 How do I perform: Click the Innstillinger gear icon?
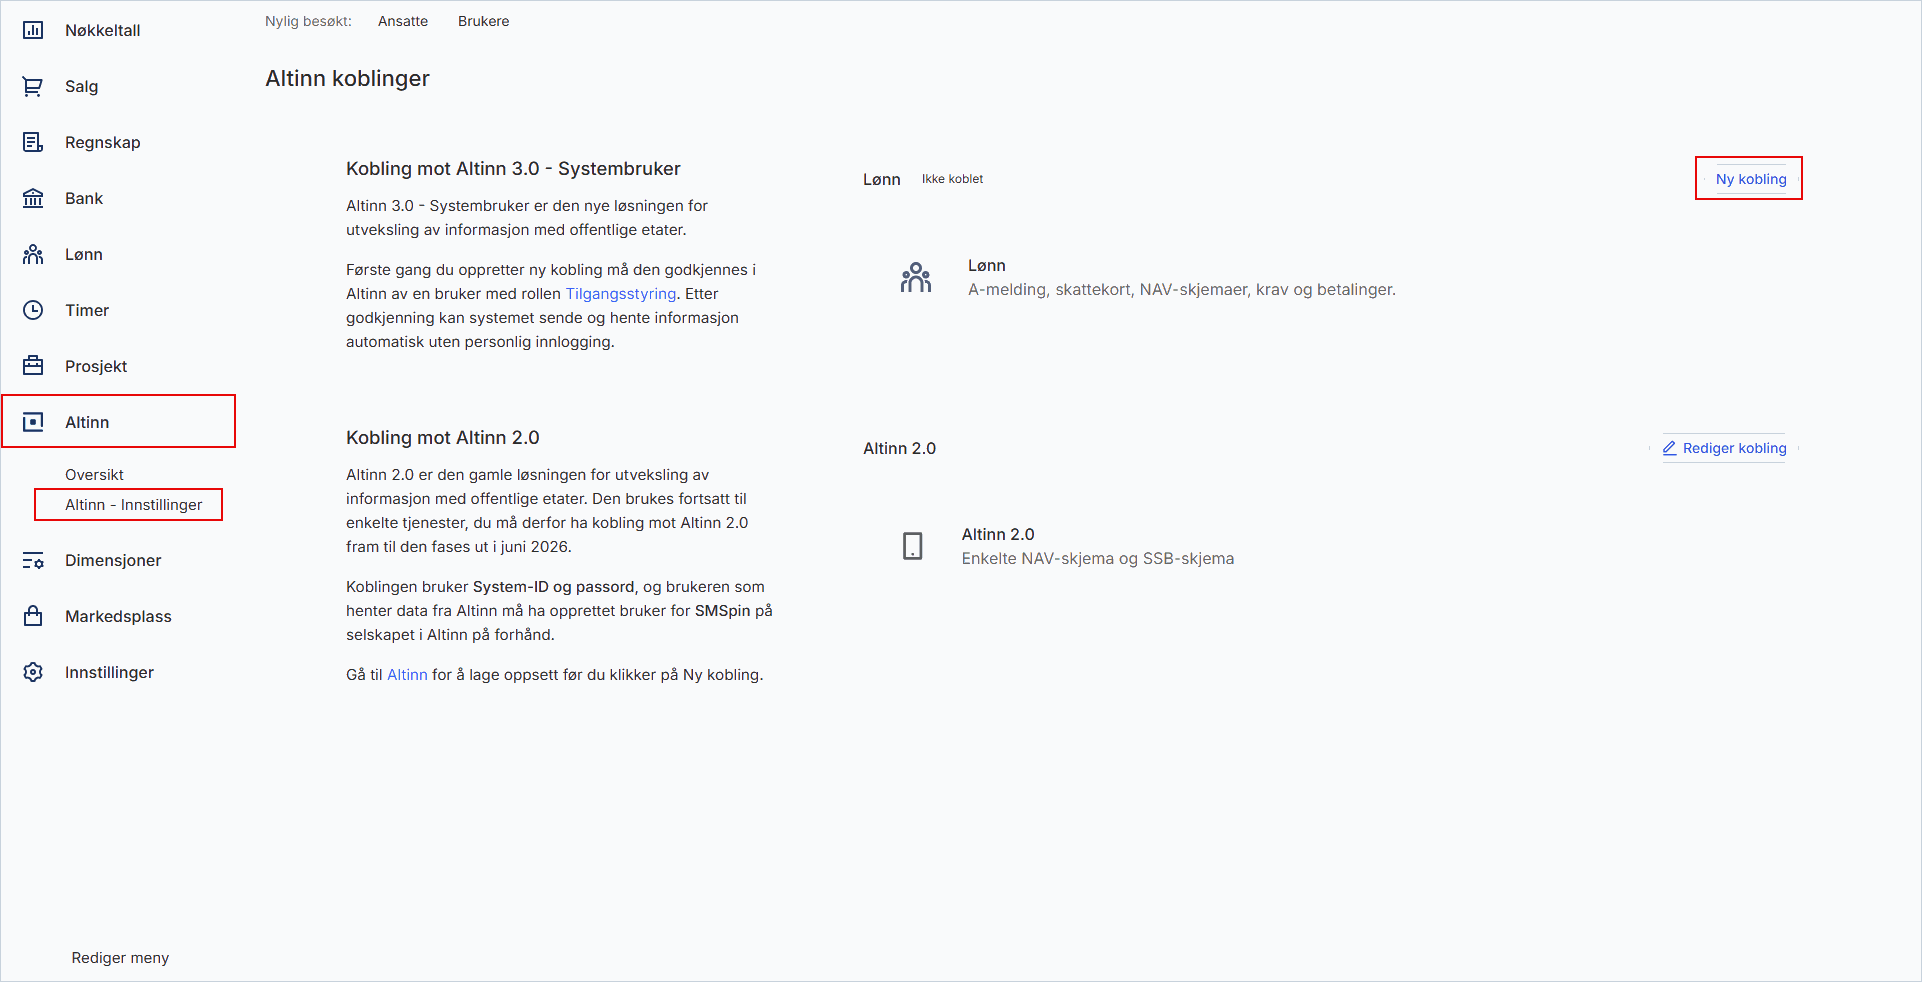[33, 673]
